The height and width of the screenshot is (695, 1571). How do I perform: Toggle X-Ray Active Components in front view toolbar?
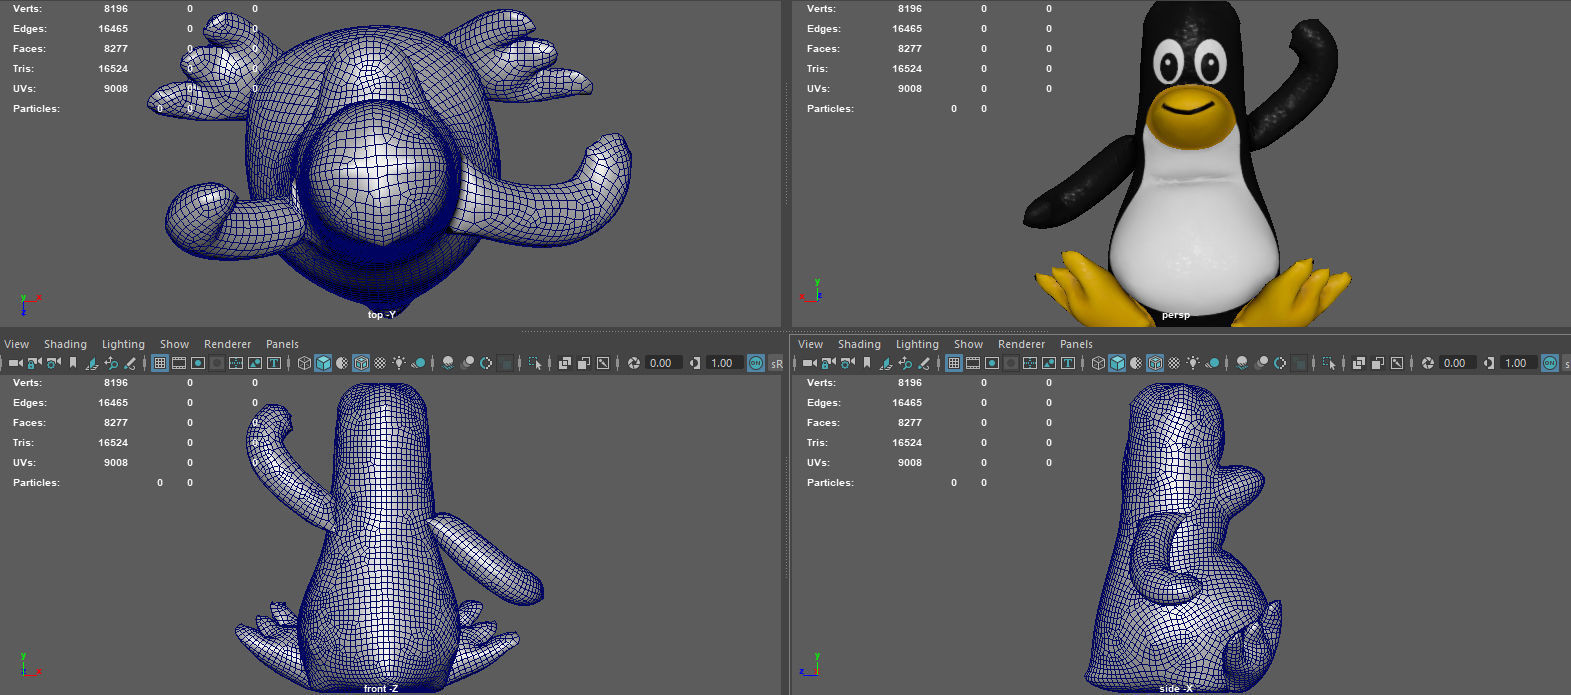[x=584, y=363]
